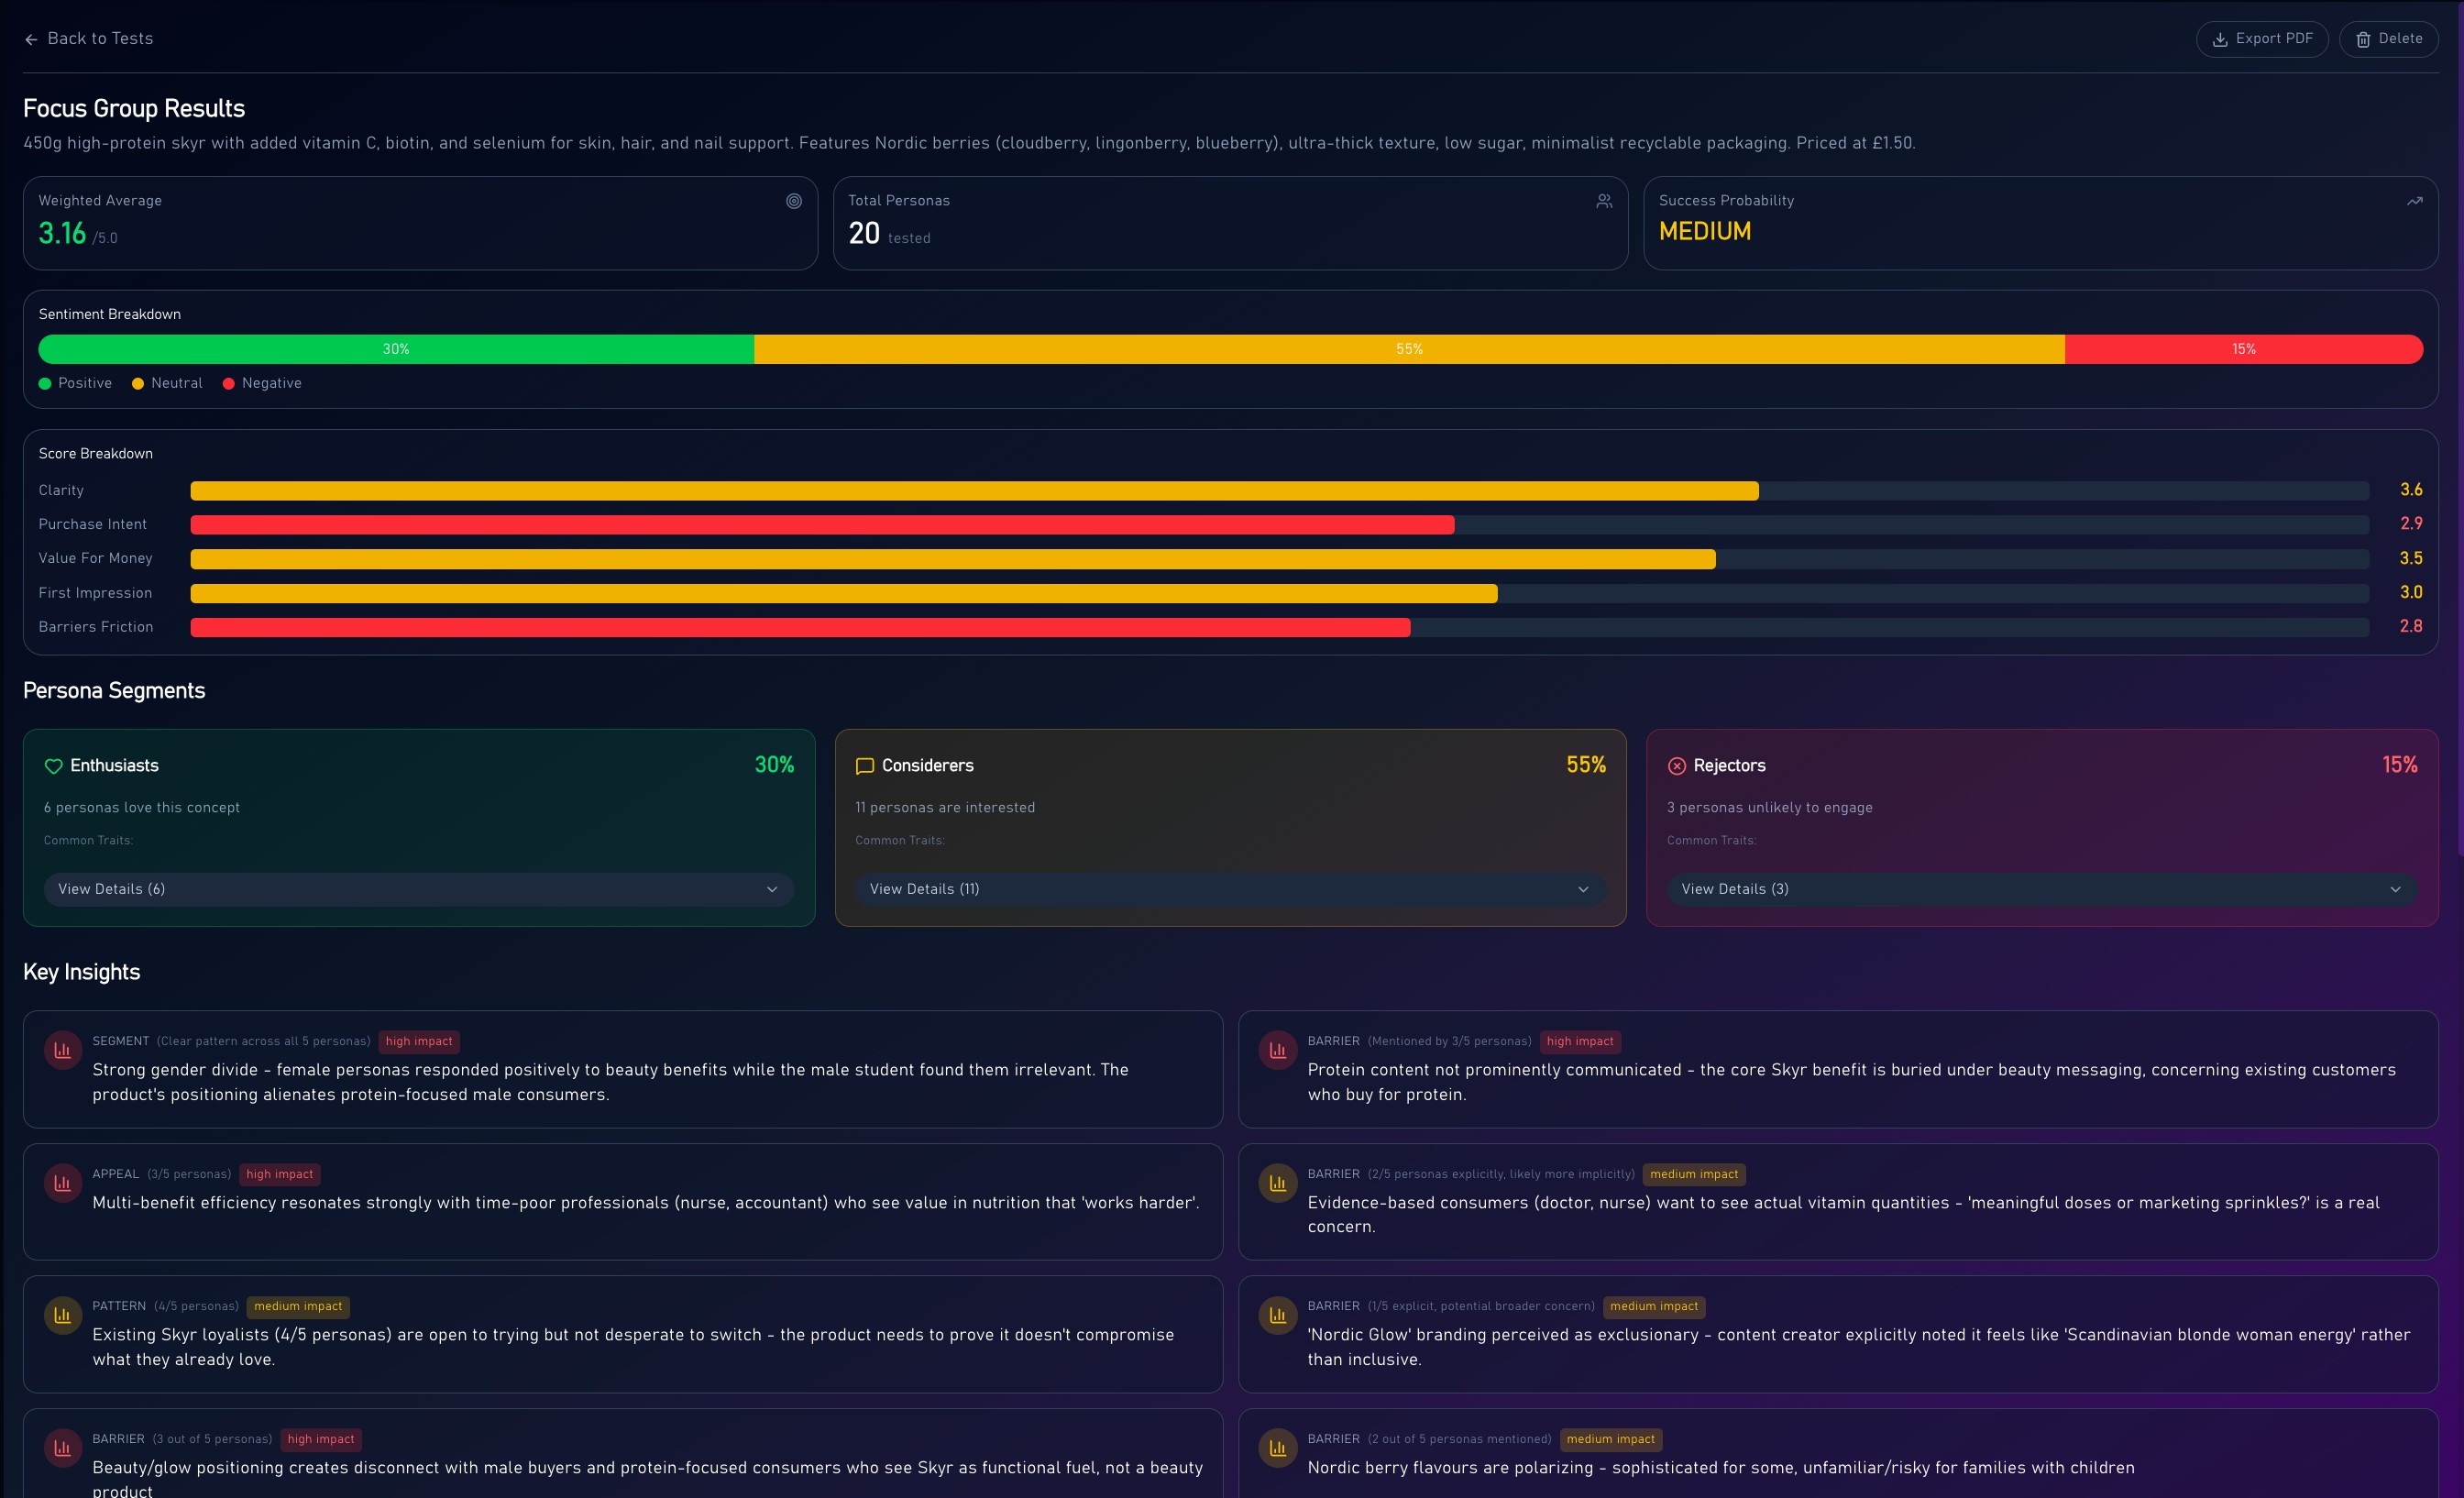
Task: Click the X-circle icon beside Rejectors
Action: pyautogui.click(x=1677, y=766)
